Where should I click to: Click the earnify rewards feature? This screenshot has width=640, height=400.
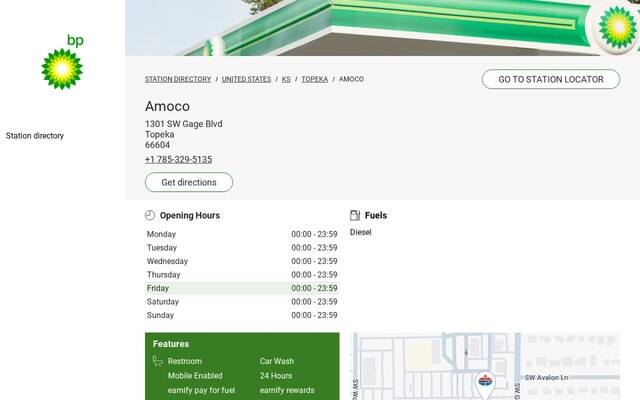pyautogui.click(x=287, y=390)
